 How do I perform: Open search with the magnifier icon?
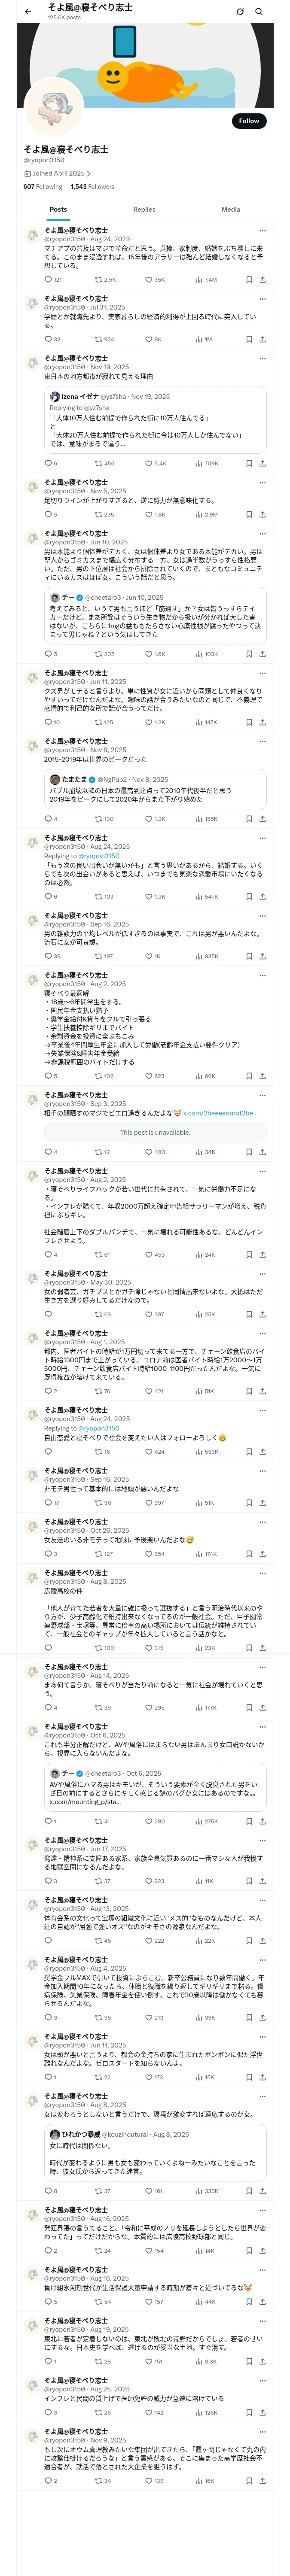click(259, 11)
